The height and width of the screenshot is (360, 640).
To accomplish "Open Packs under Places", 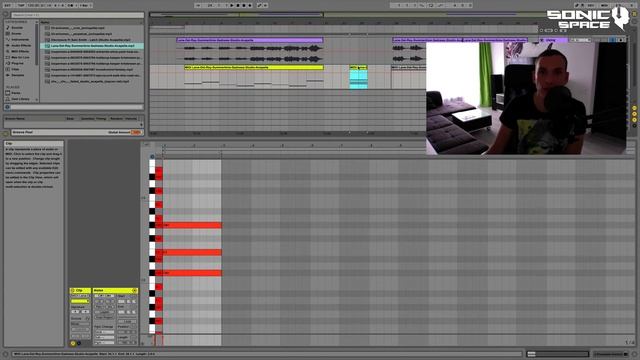I will point(16,93).
